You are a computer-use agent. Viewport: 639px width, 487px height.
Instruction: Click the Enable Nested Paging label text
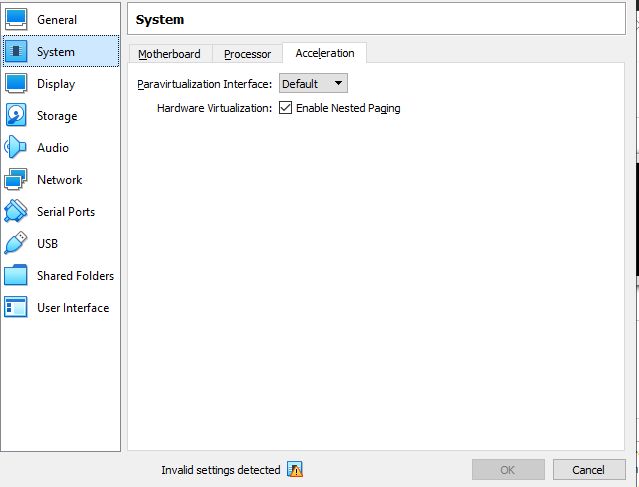[x=348, y=108]
